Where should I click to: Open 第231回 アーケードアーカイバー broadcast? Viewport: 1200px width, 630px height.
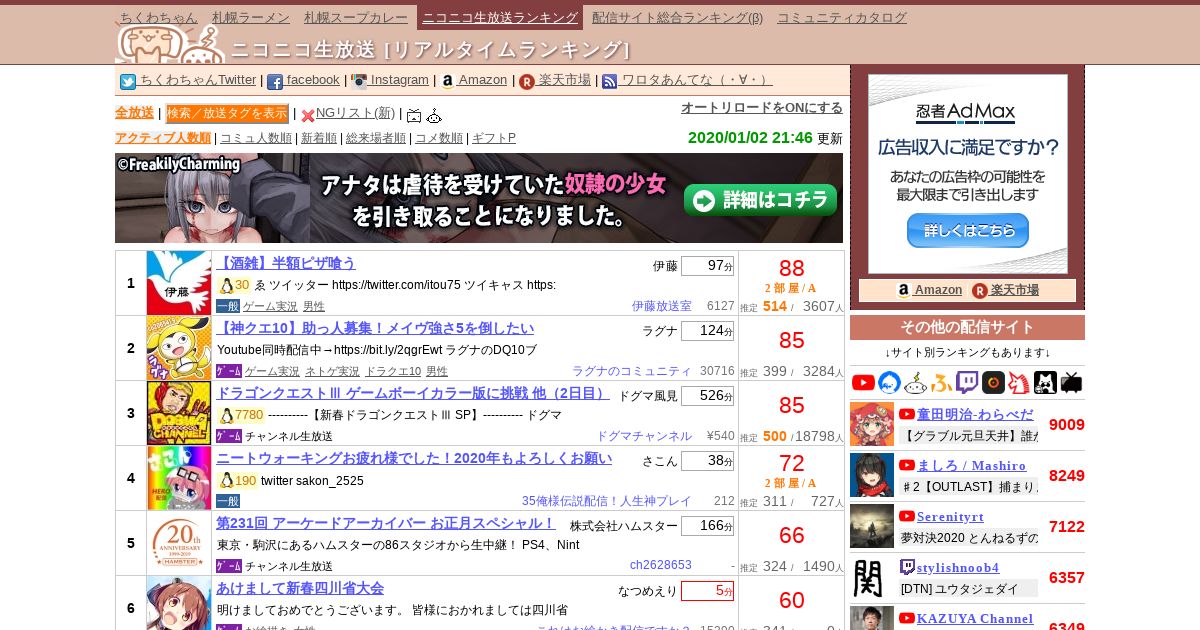(x=386, y=523)
